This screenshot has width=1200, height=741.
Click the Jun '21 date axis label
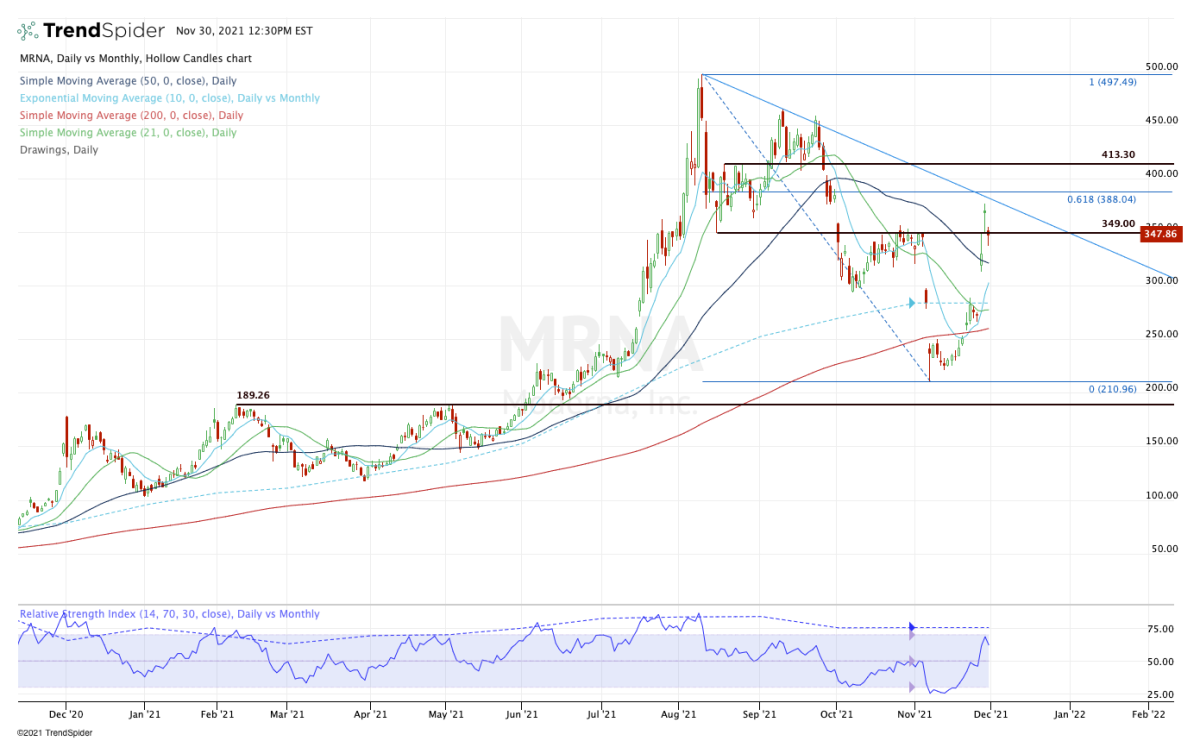522,715
